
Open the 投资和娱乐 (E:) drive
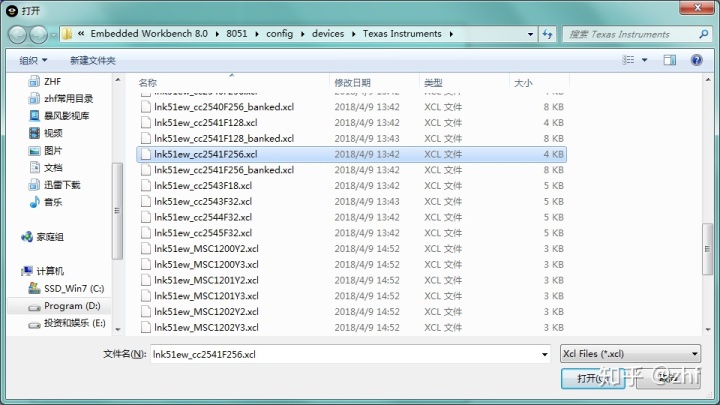[x=74, y=323]
